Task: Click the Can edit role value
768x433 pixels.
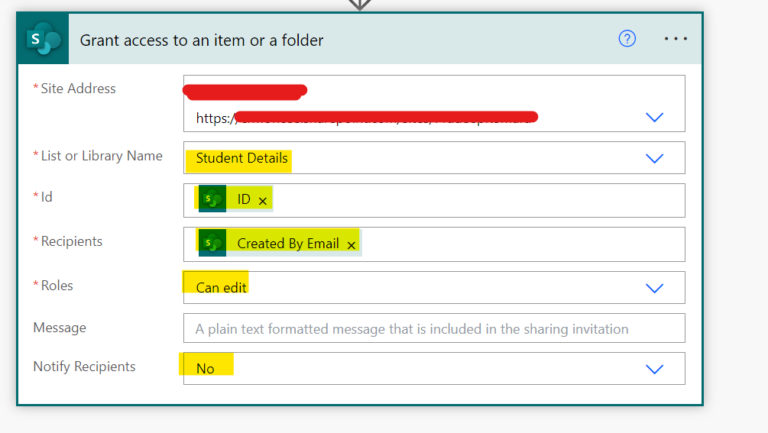Action: click(221, 288)
